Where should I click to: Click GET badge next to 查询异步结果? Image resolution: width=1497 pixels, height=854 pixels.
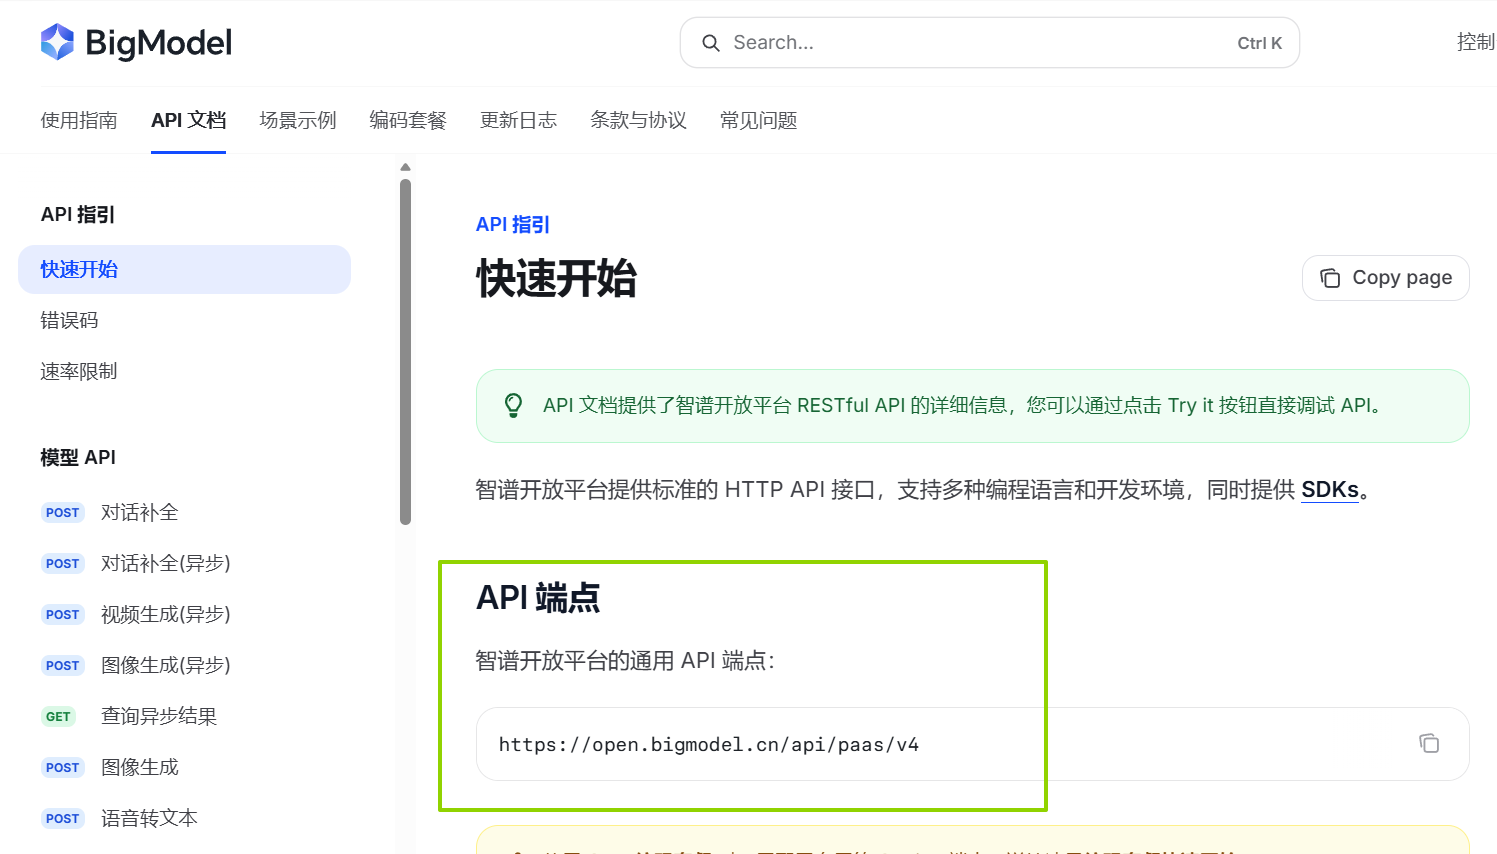(58, 716)
